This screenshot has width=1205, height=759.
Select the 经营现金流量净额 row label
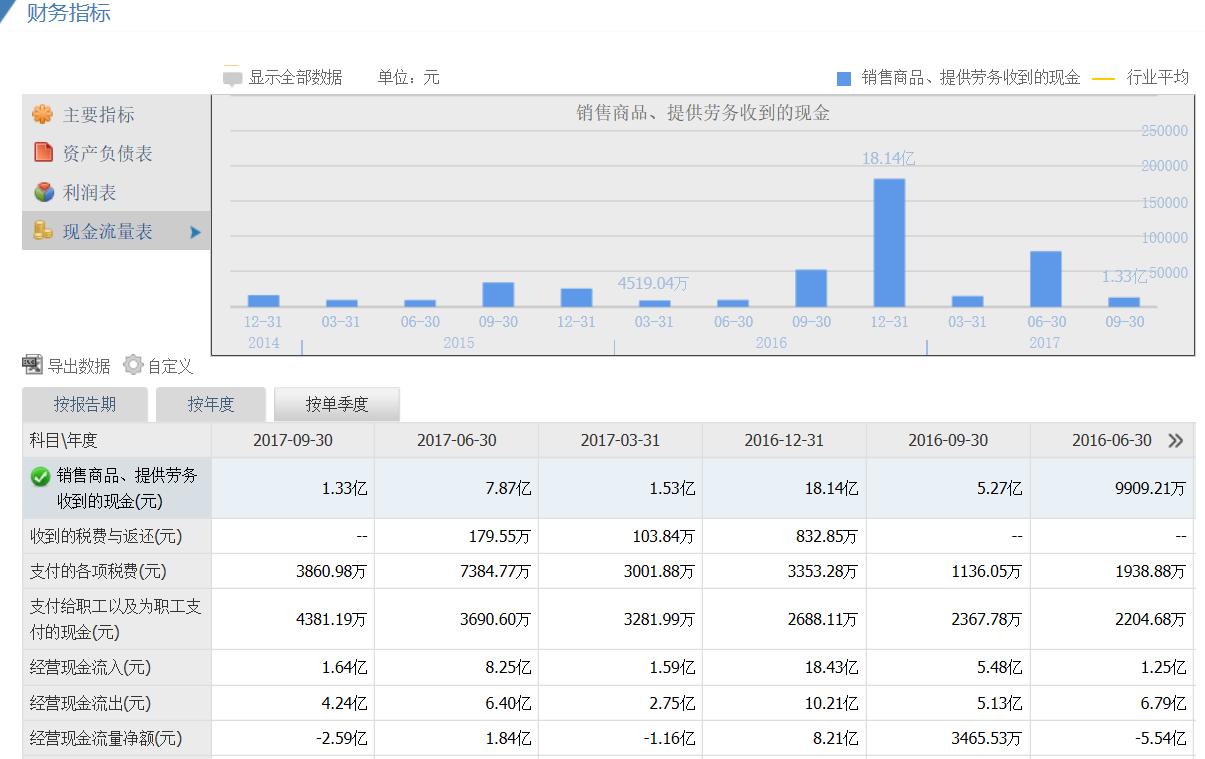106,739
